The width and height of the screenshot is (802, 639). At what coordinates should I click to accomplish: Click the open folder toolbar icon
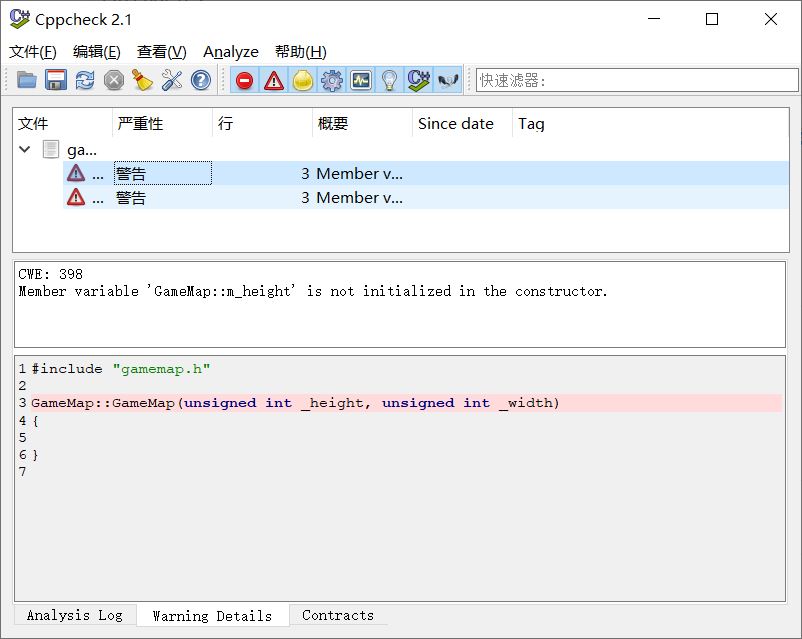click(27, 80)
